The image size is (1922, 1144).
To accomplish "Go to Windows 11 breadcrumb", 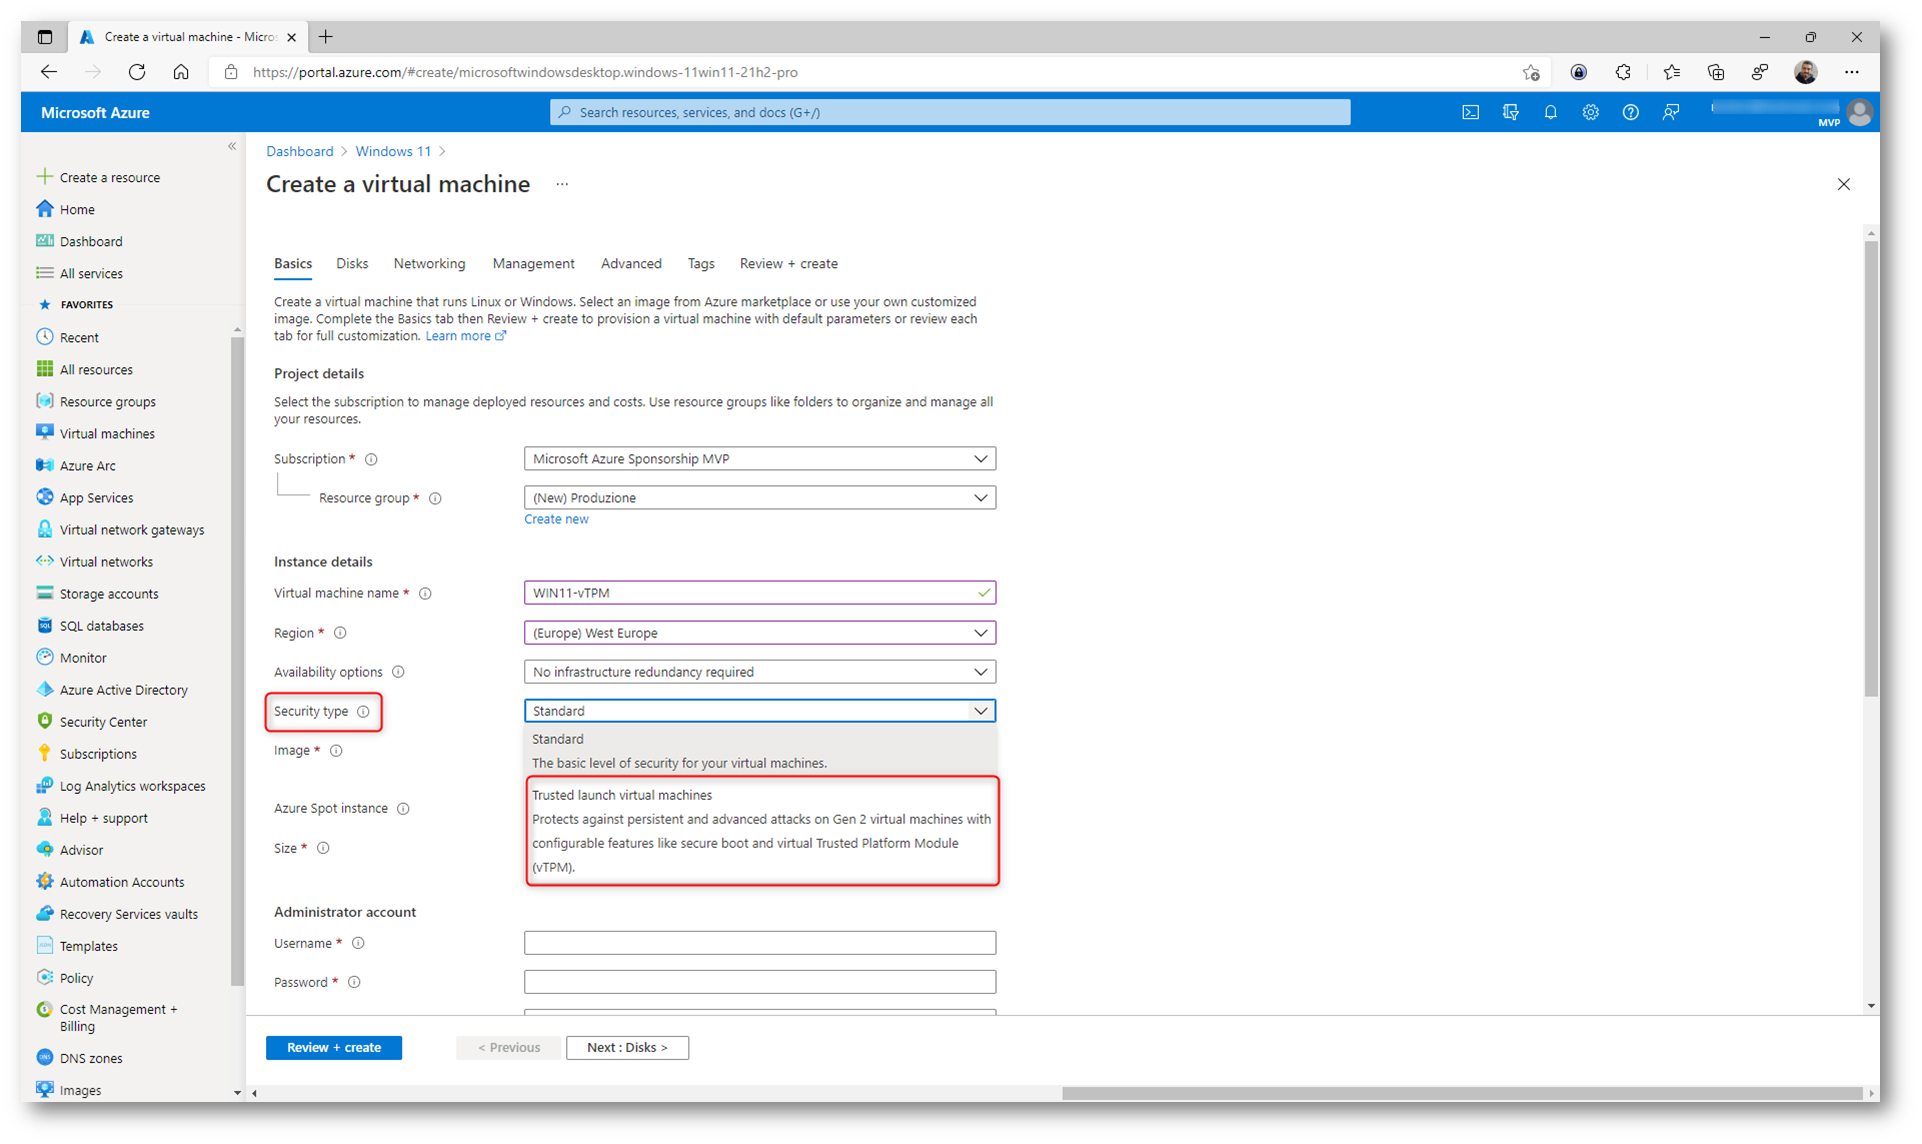I will (x=393, y=151).
